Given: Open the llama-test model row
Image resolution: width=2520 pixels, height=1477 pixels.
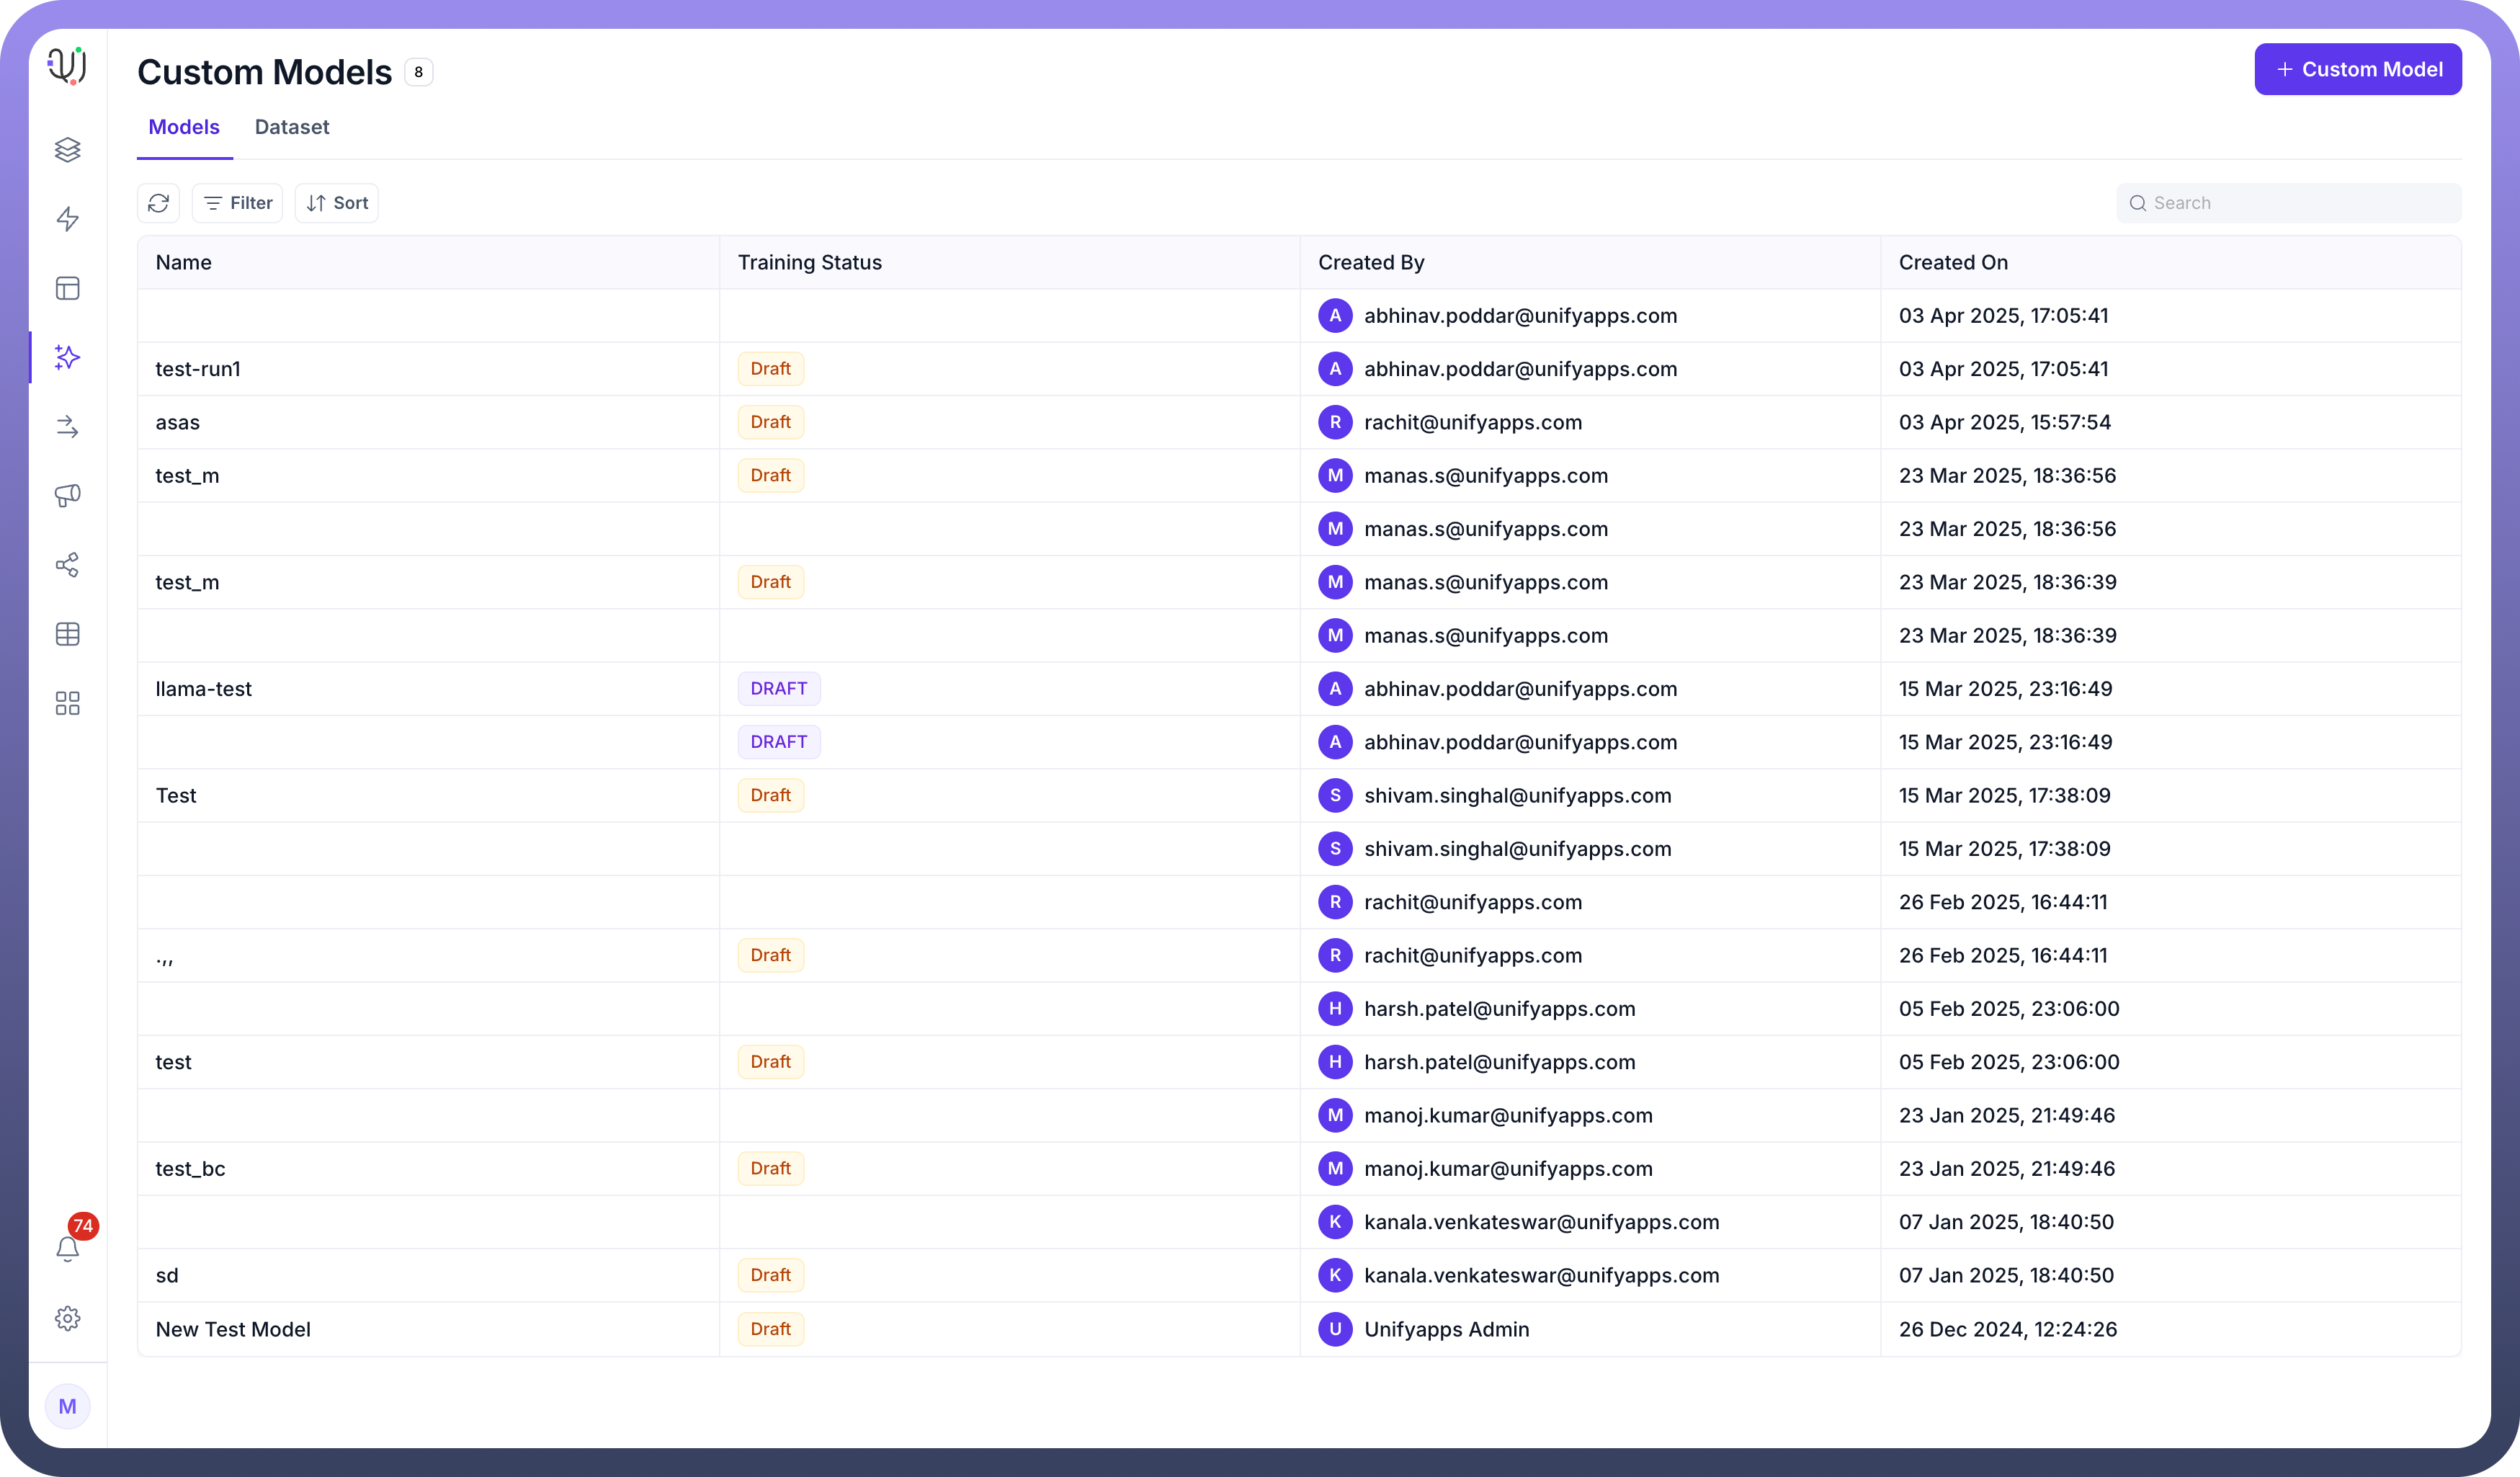Looking at the screenshot, I should pyautogui.click(x=204, y=689).
